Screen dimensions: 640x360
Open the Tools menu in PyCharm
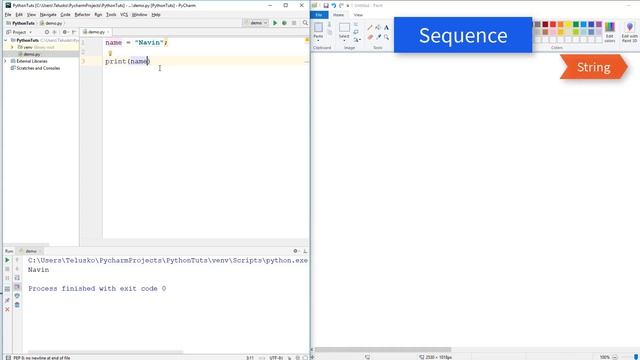pyautogui.click(x=111, y=15)
